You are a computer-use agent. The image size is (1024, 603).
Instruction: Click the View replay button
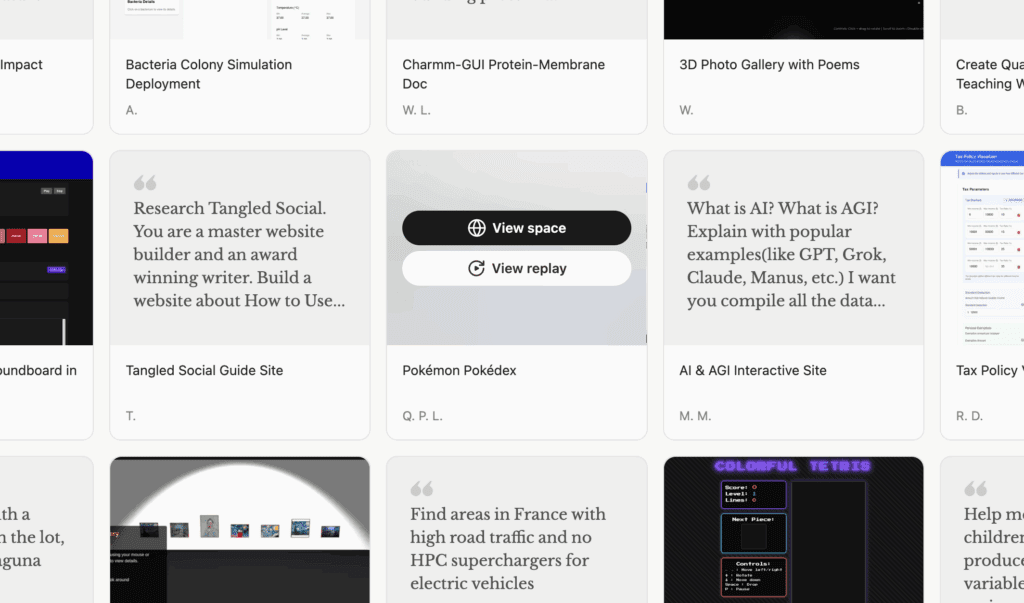point(517,269)
